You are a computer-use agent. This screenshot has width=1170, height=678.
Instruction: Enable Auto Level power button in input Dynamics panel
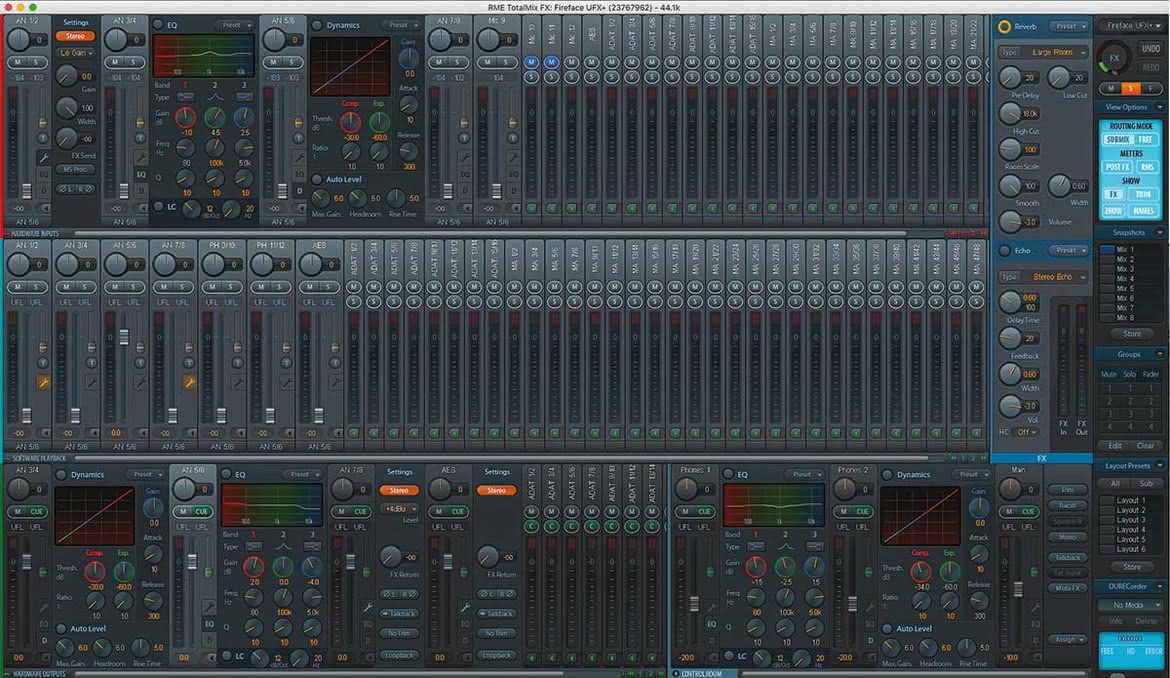(x=316, y=179)
